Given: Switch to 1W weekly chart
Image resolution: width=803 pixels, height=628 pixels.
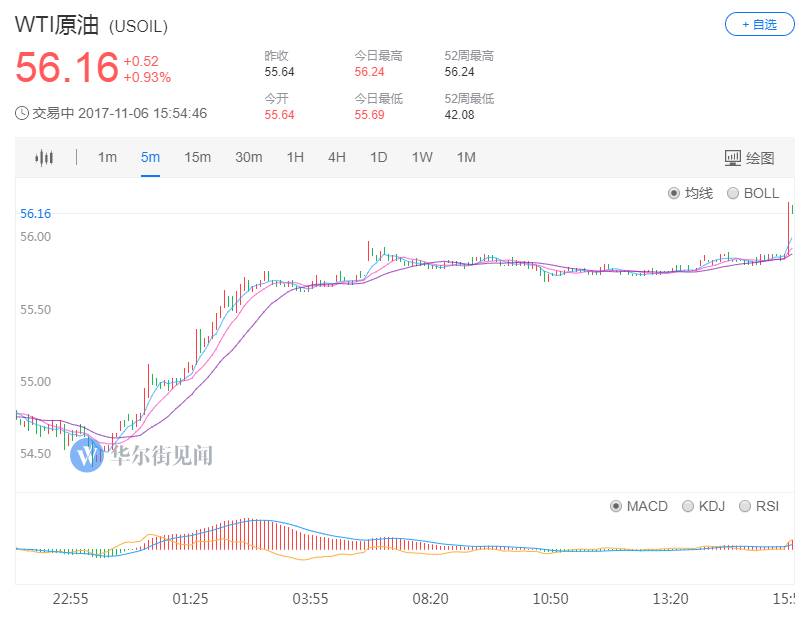Looking at the screenshot, I should [x=422, y=157].
